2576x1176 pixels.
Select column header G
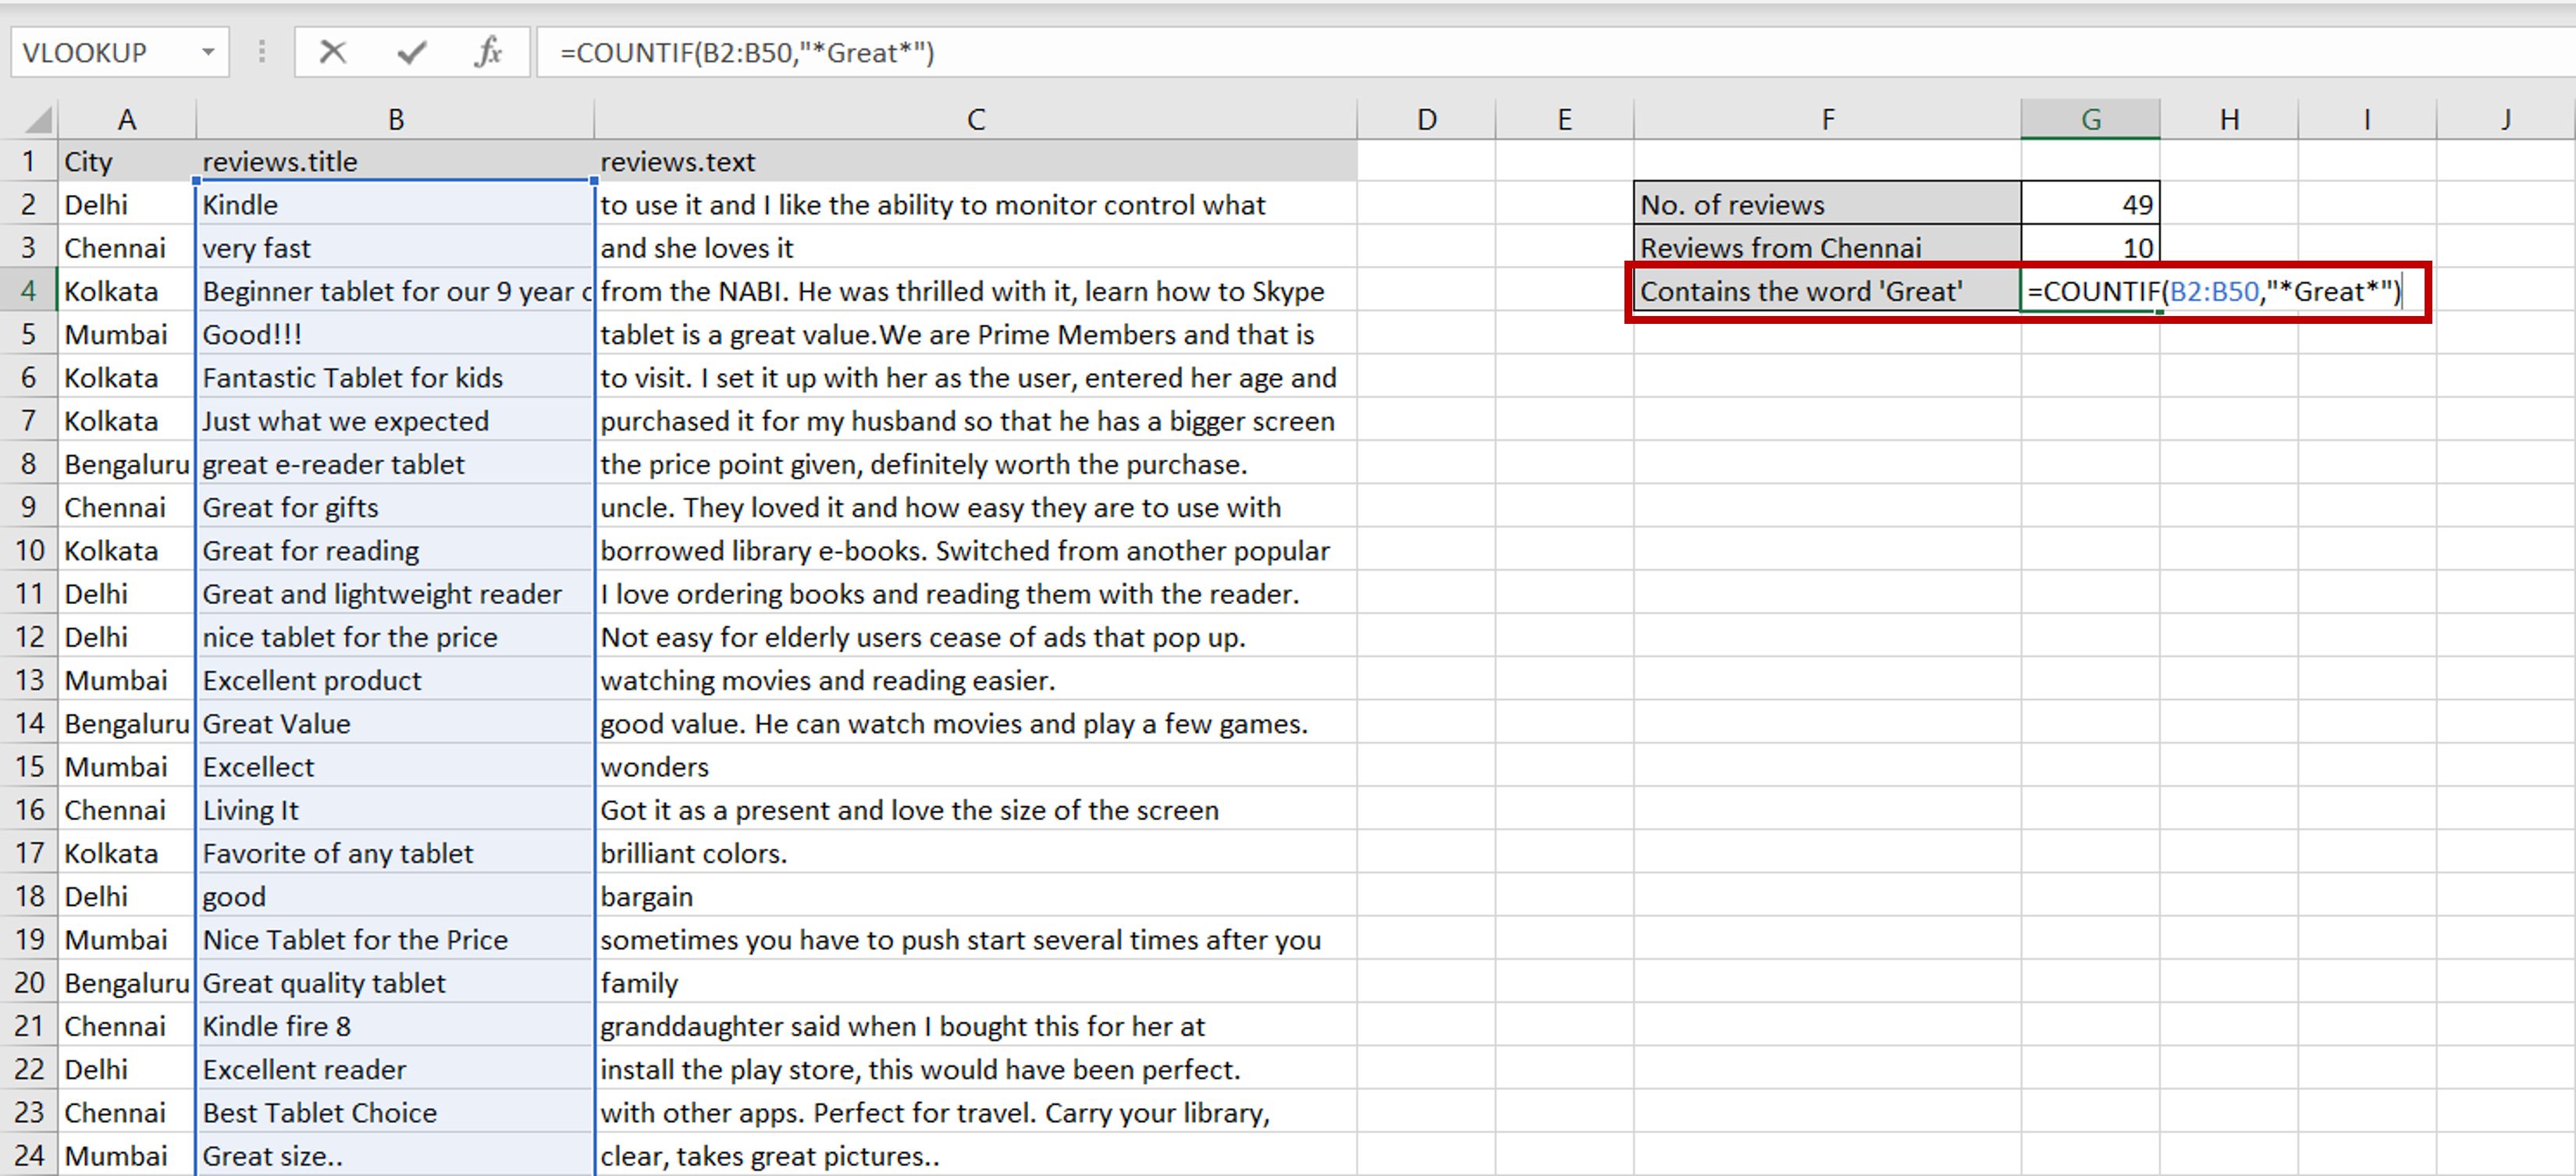2091,117
